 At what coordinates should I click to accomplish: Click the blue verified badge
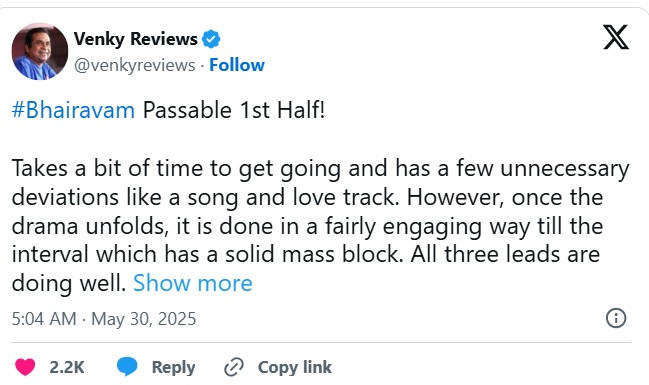click(x=211, y=39)
